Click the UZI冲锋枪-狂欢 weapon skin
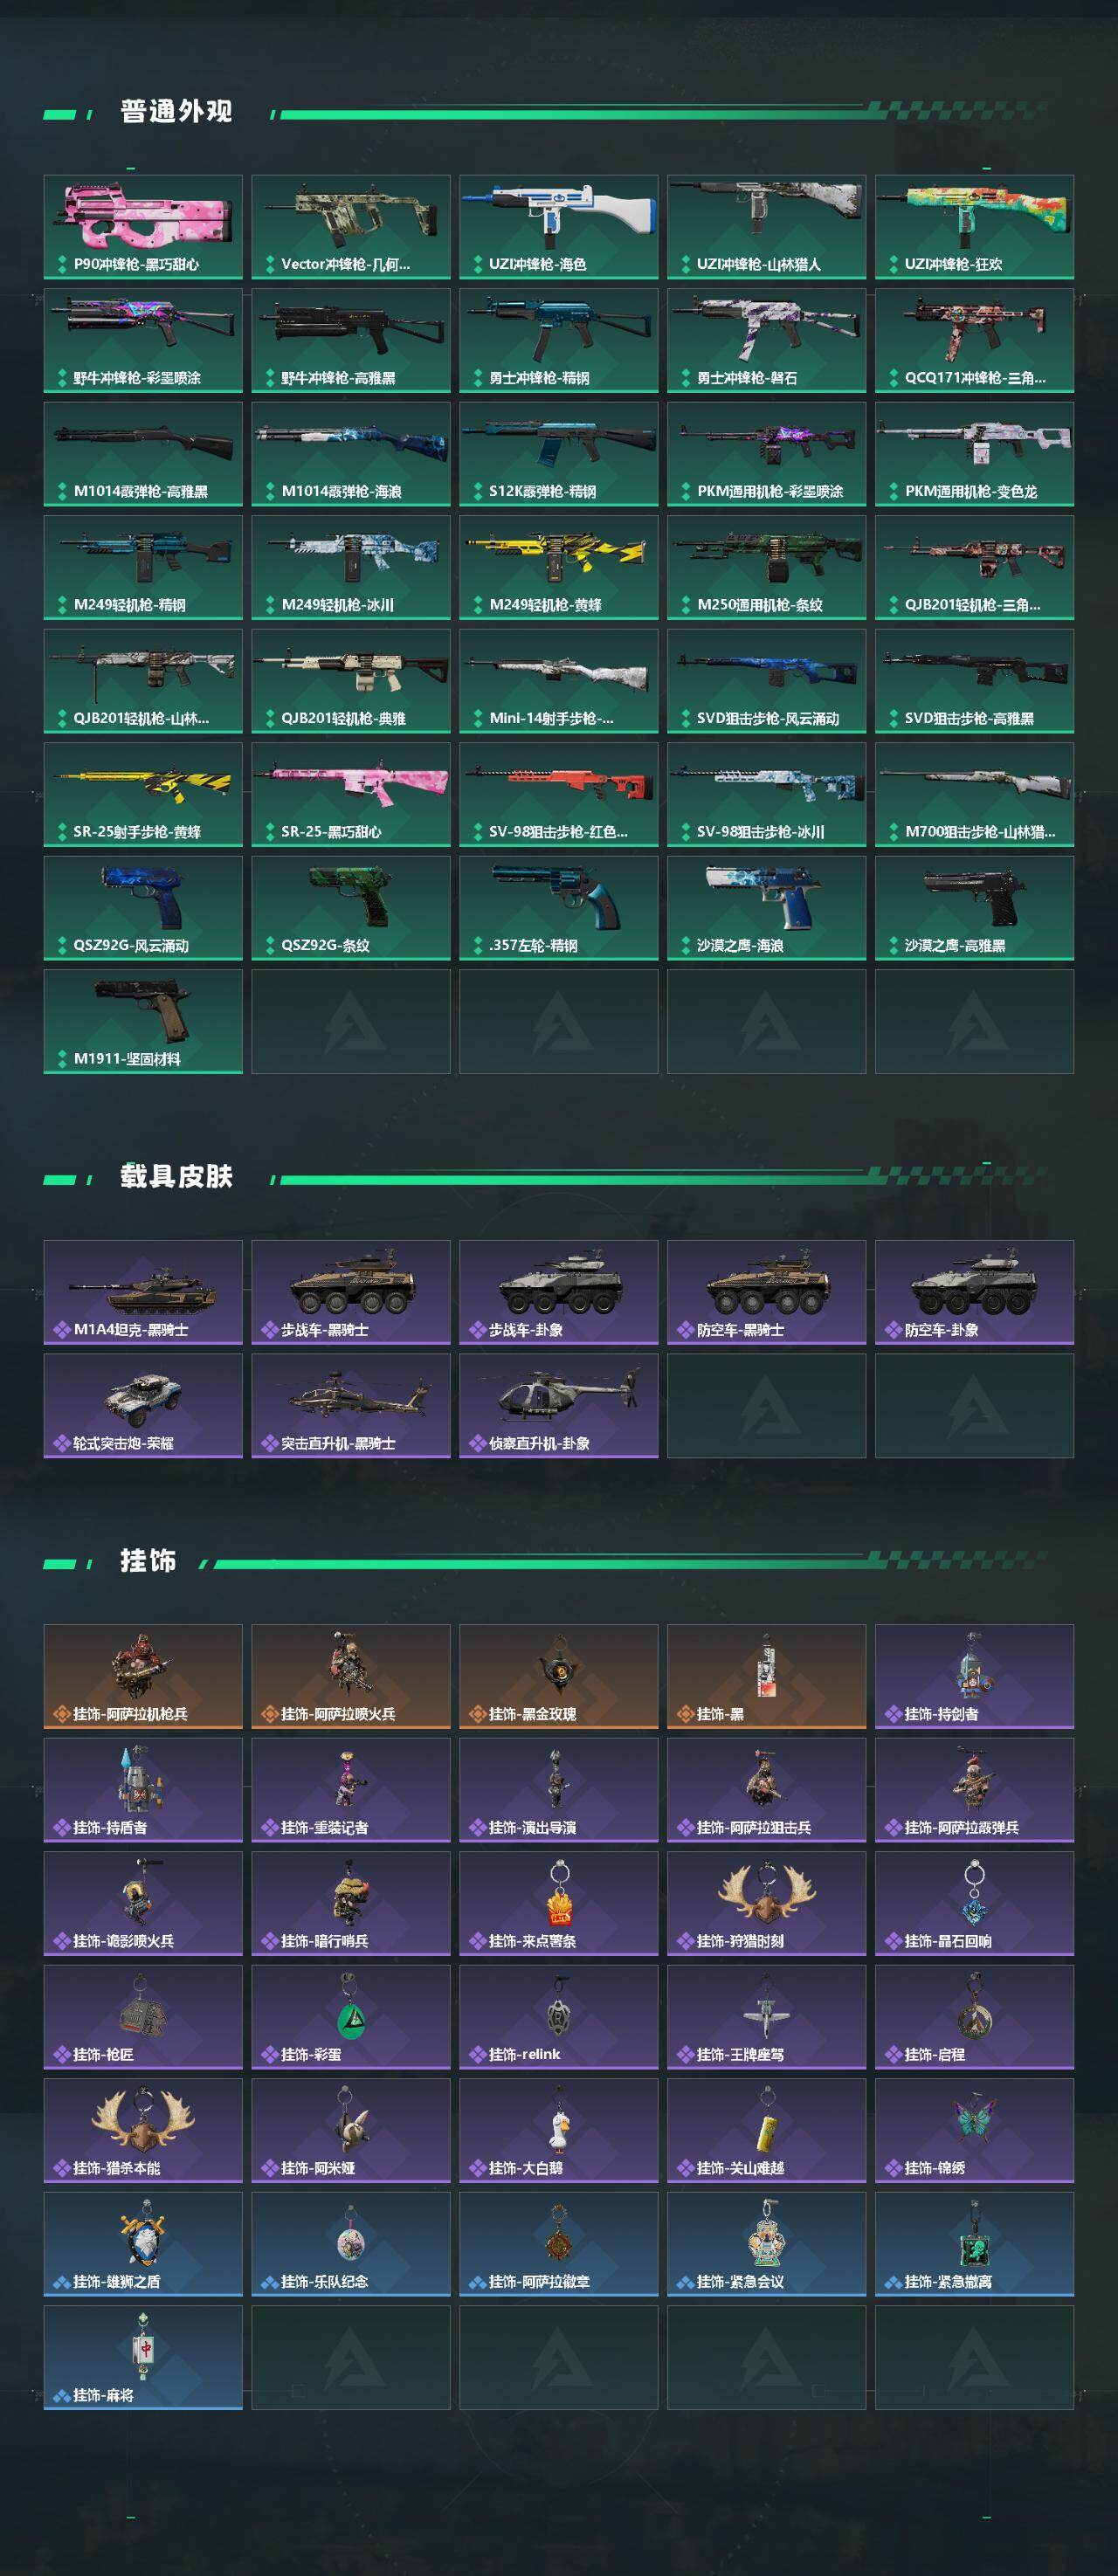Viewport: 1118px width, 2576px height. [974, 227]
